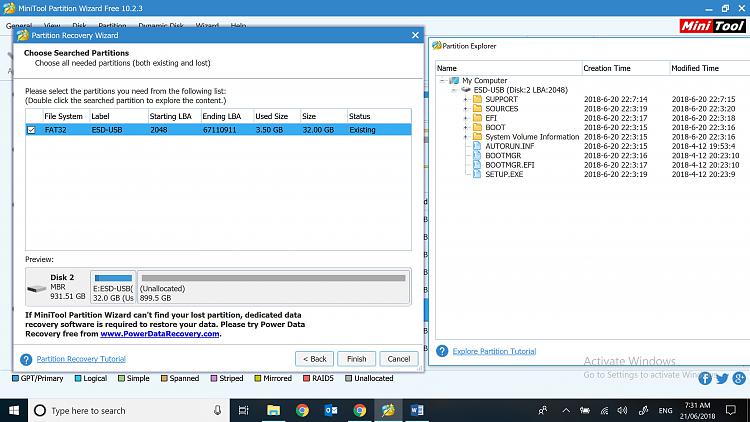
Task: Select the BOOTMGR file icon
Action: point(477,155)
